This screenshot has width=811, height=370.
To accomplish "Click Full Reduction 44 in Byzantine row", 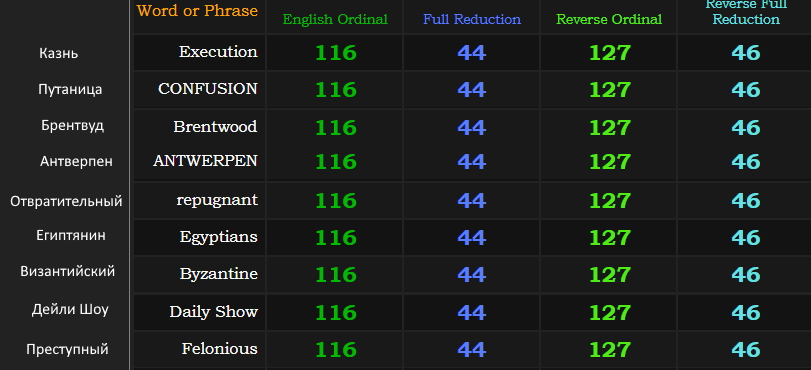I will [x=471, y=275].
